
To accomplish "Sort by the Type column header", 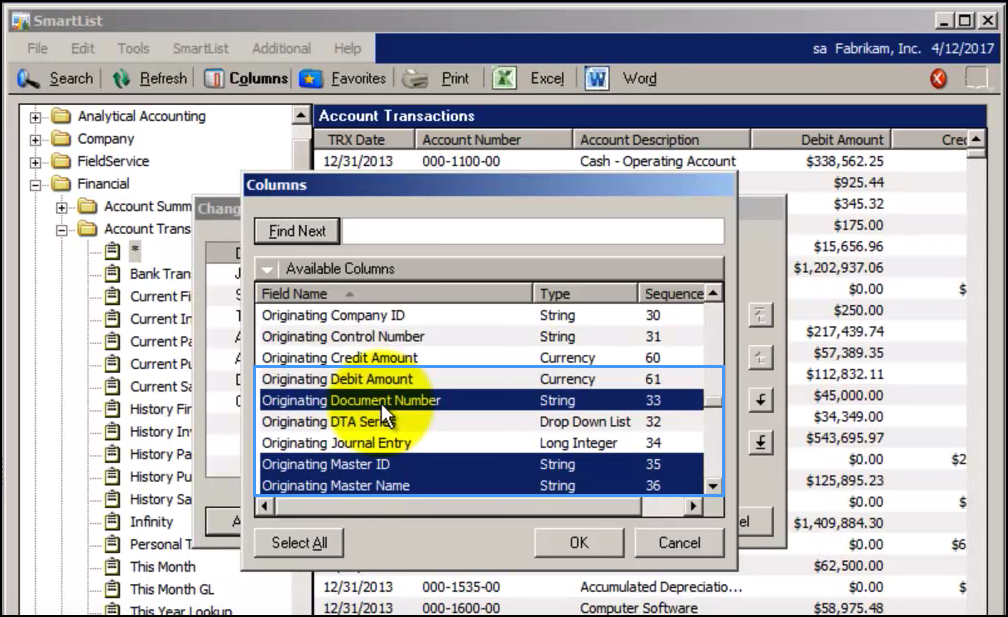I will [x=585, y=294].
